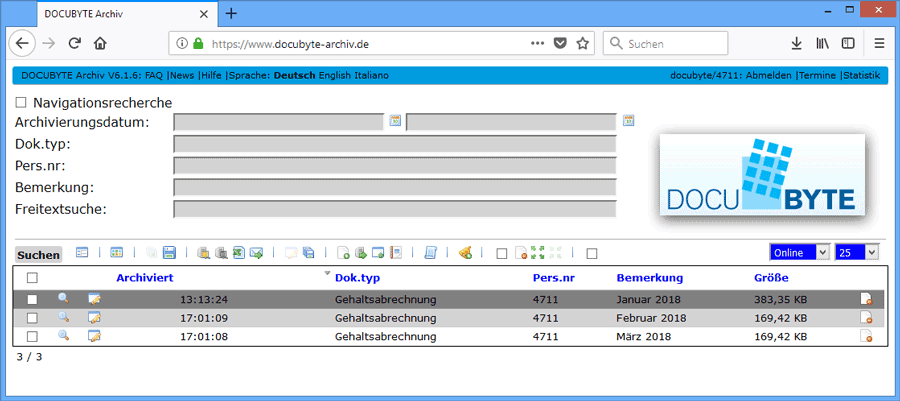
Task: Open the 25 results-per-page dropdown
Action: click(x=857, y=252)
